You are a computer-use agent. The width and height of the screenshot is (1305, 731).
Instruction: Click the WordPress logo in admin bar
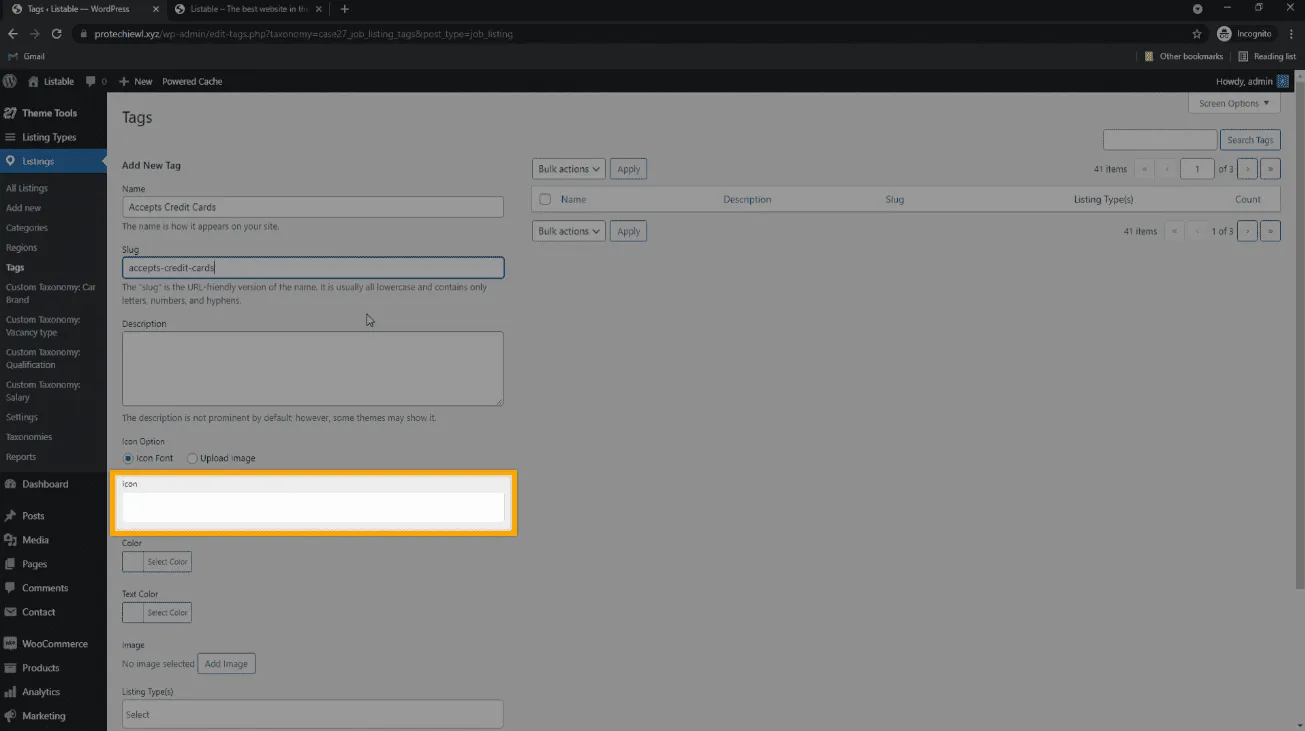coord(10,81)
